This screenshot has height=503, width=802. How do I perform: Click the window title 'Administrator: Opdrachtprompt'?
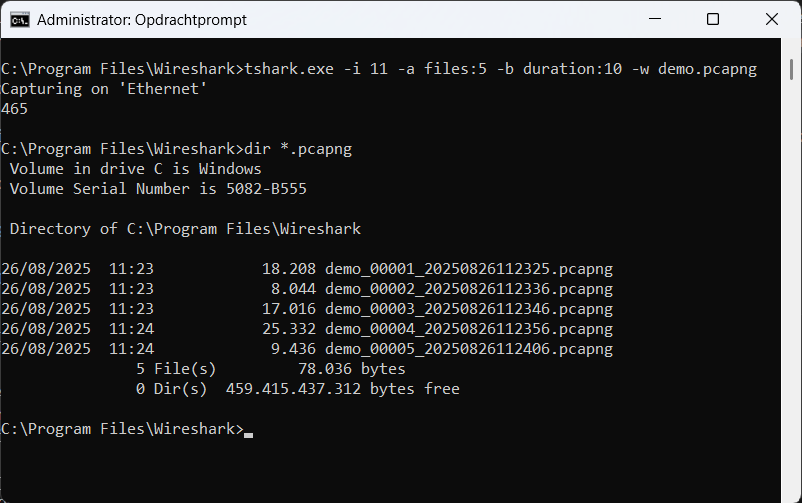[141, 20]
